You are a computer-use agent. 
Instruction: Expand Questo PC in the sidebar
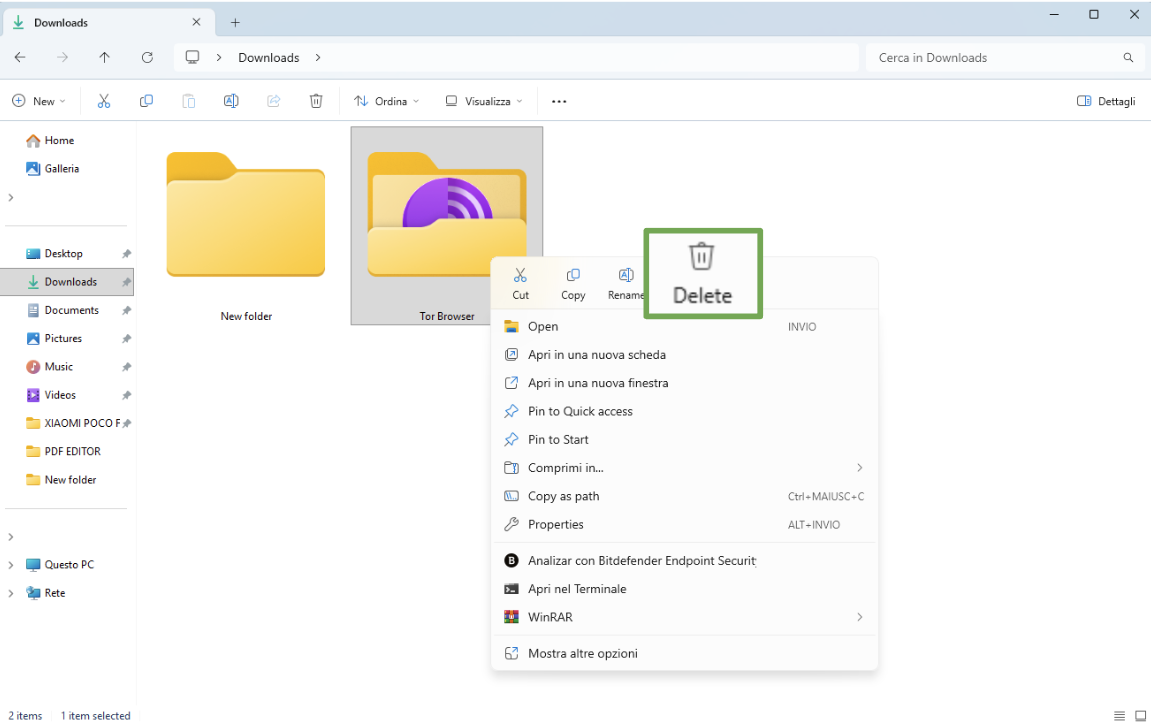(10, 564)
